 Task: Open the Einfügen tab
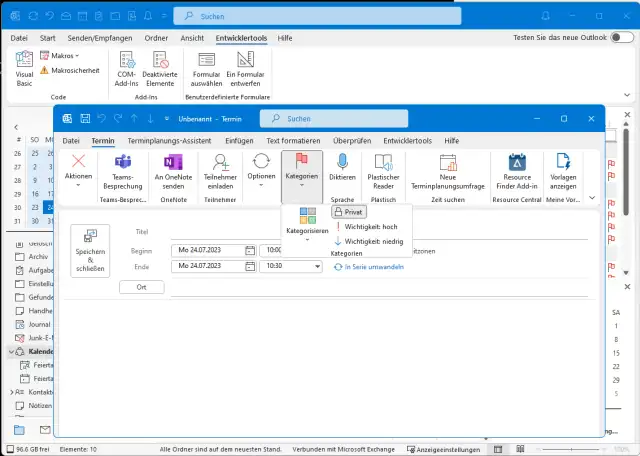click(239, 141)
